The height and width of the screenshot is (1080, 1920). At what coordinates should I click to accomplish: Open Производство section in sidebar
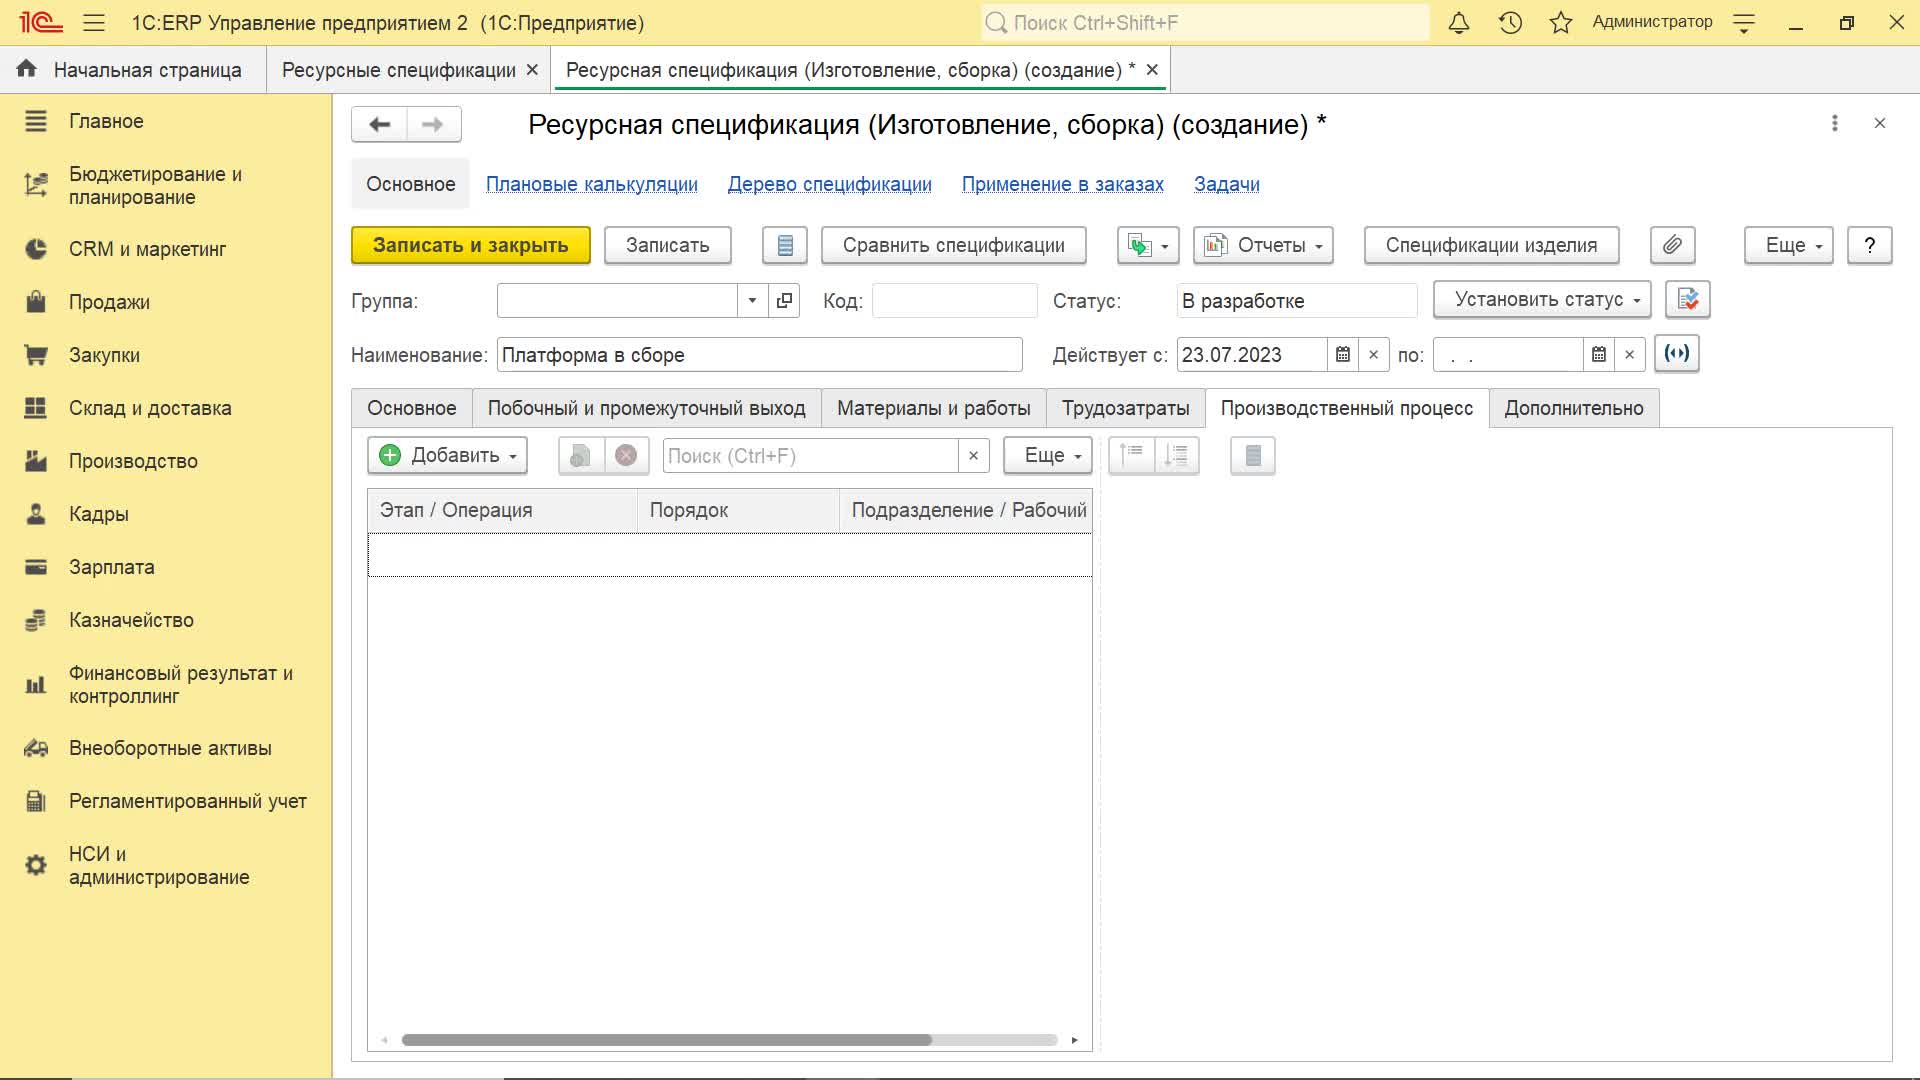tap(133, 461)
